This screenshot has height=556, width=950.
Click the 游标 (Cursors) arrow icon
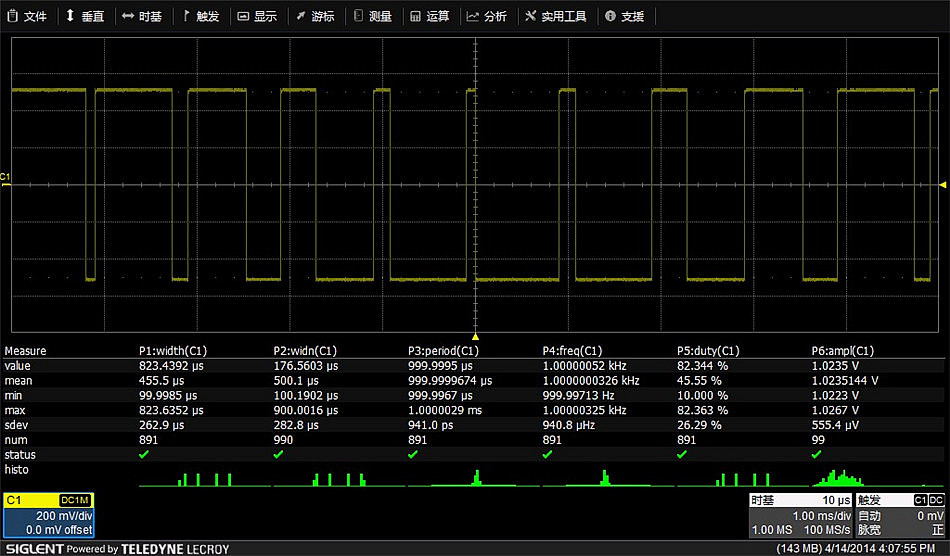click(301, 16)
